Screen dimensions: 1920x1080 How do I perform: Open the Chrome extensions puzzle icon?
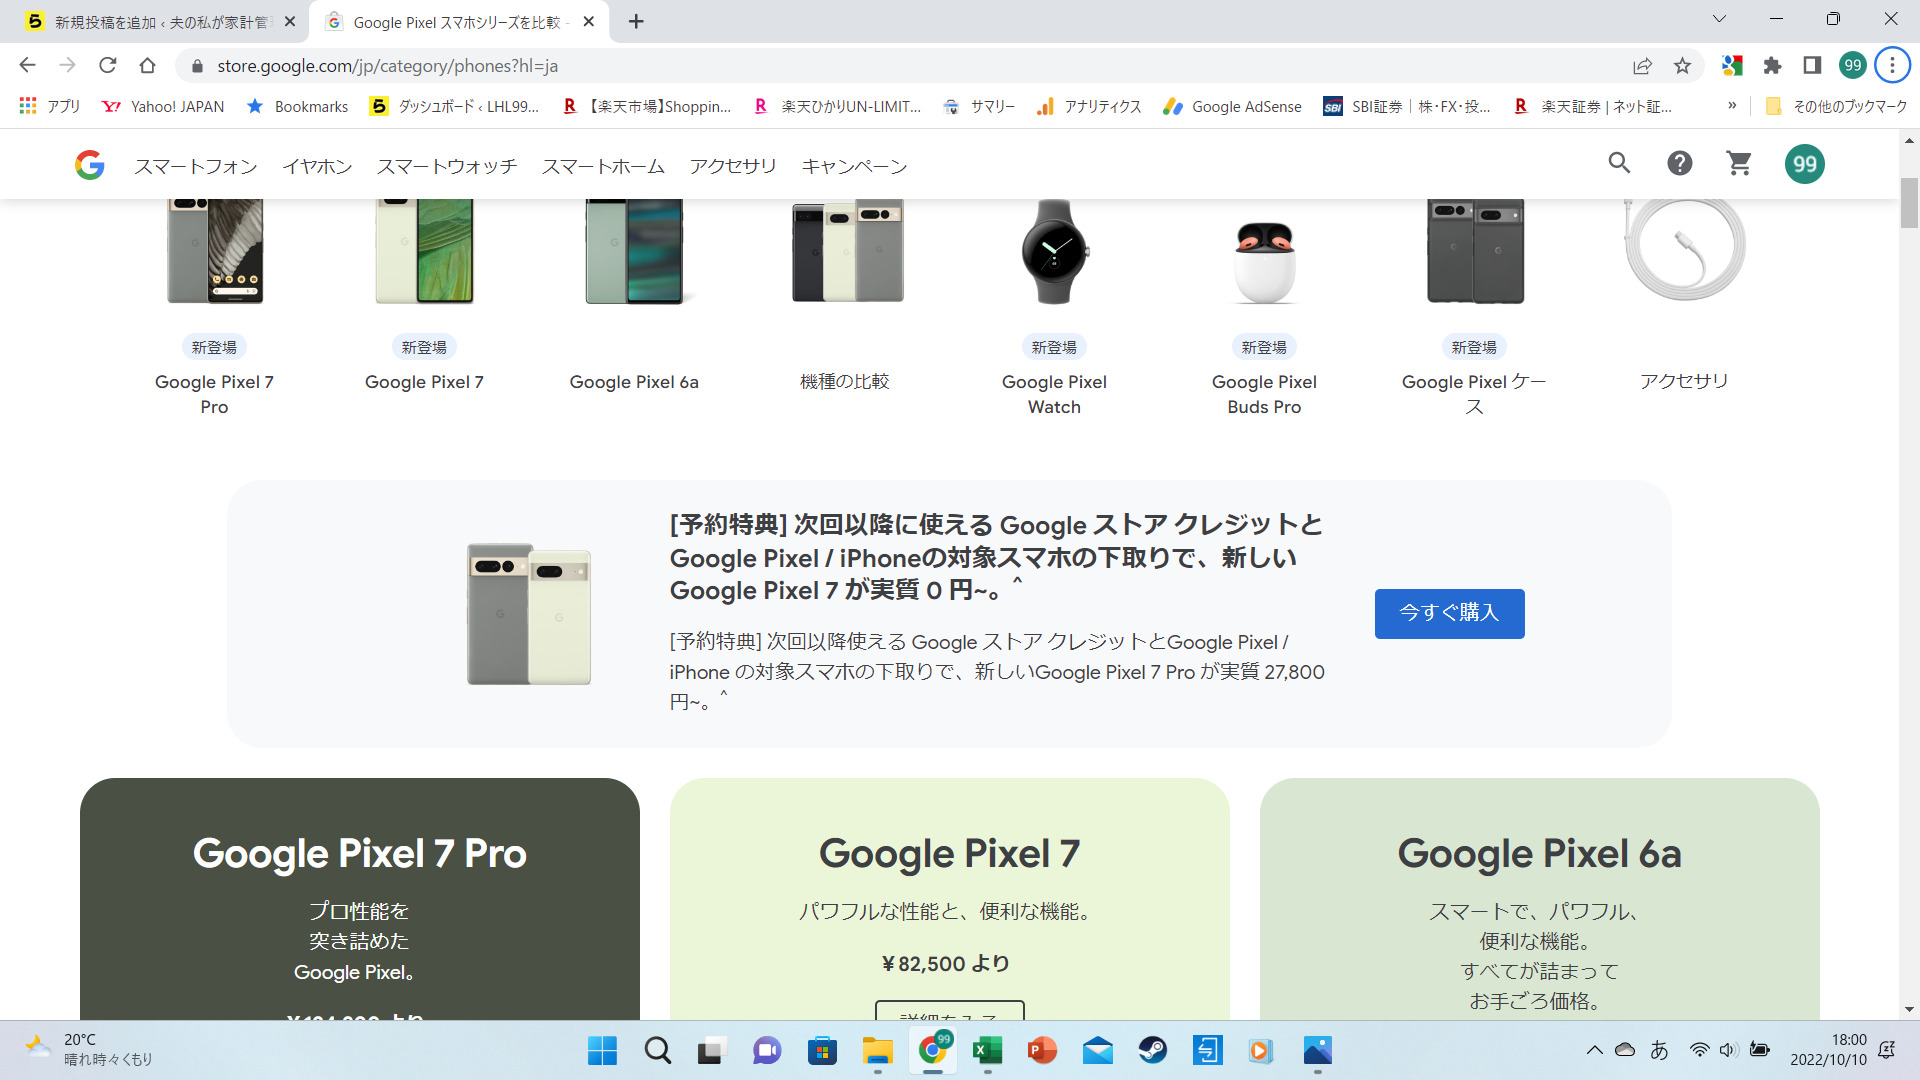point(1772,65)
